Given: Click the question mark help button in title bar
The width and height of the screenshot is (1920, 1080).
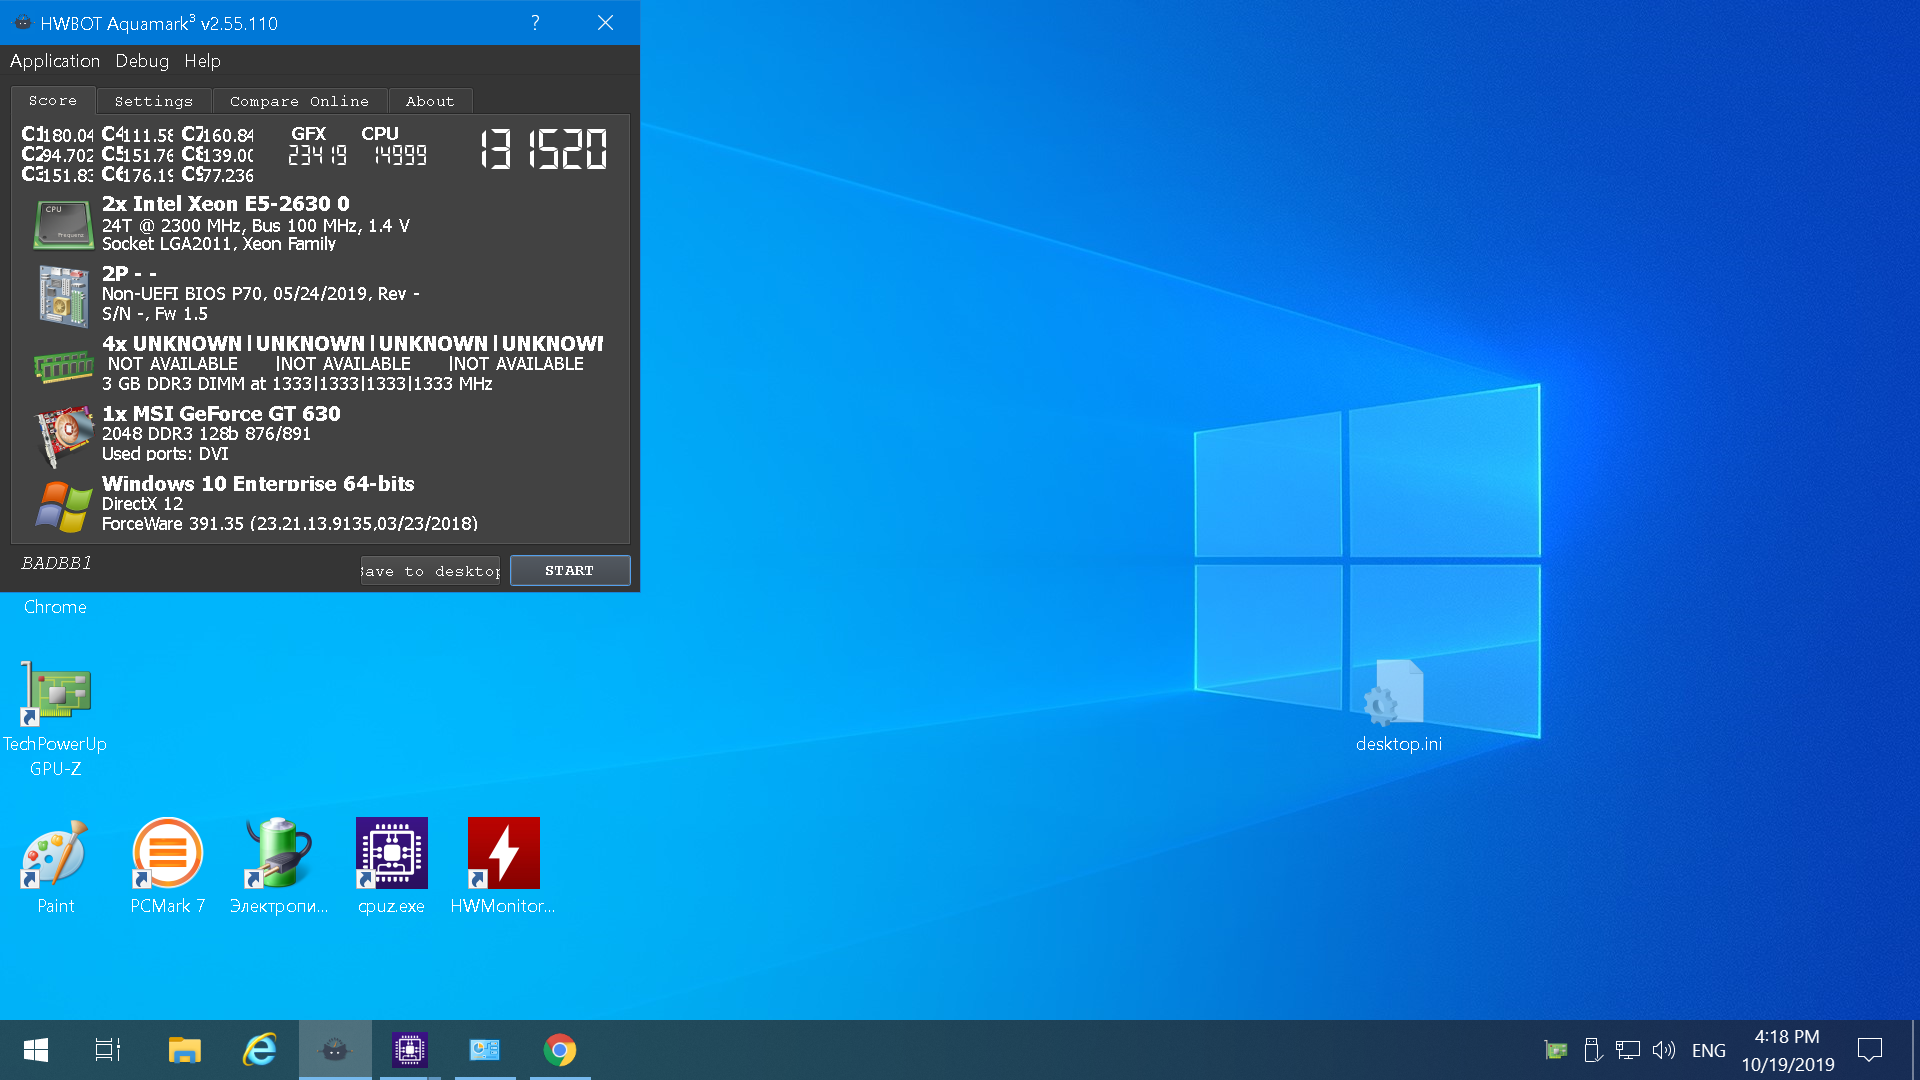Looking at the screenshot, I should (x=535, y=22).
